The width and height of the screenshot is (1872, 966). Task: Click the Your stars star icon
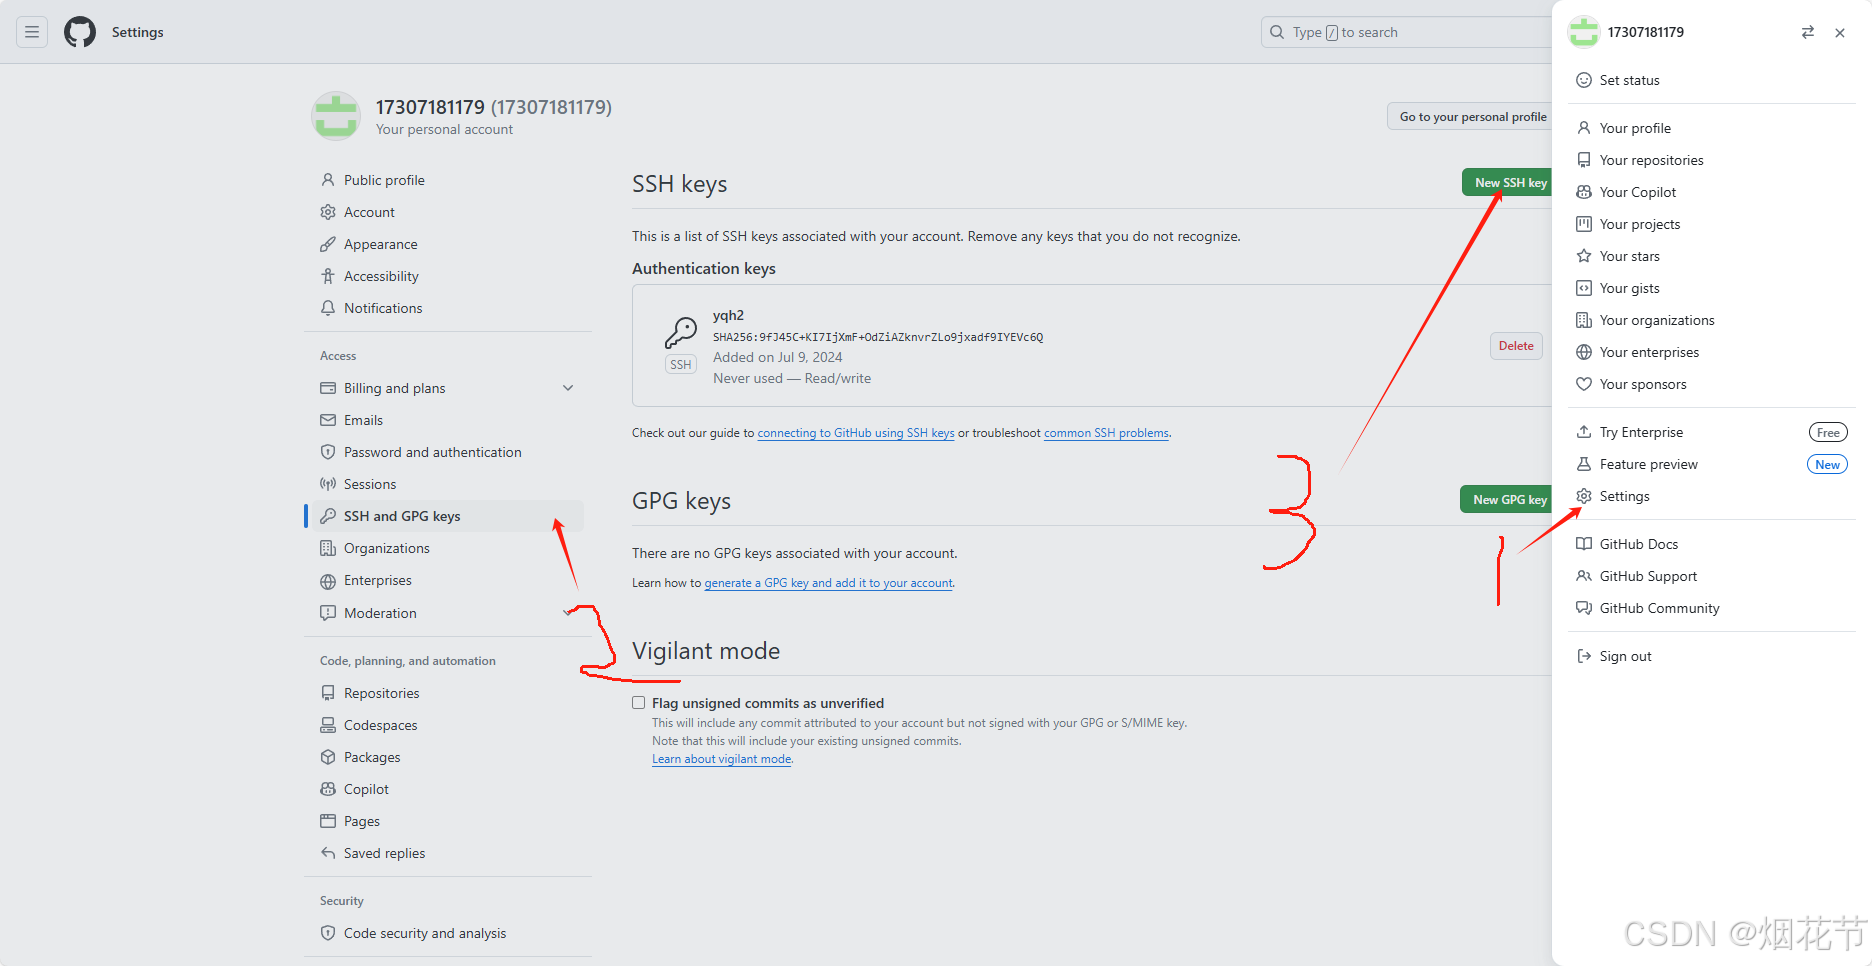1584,256
